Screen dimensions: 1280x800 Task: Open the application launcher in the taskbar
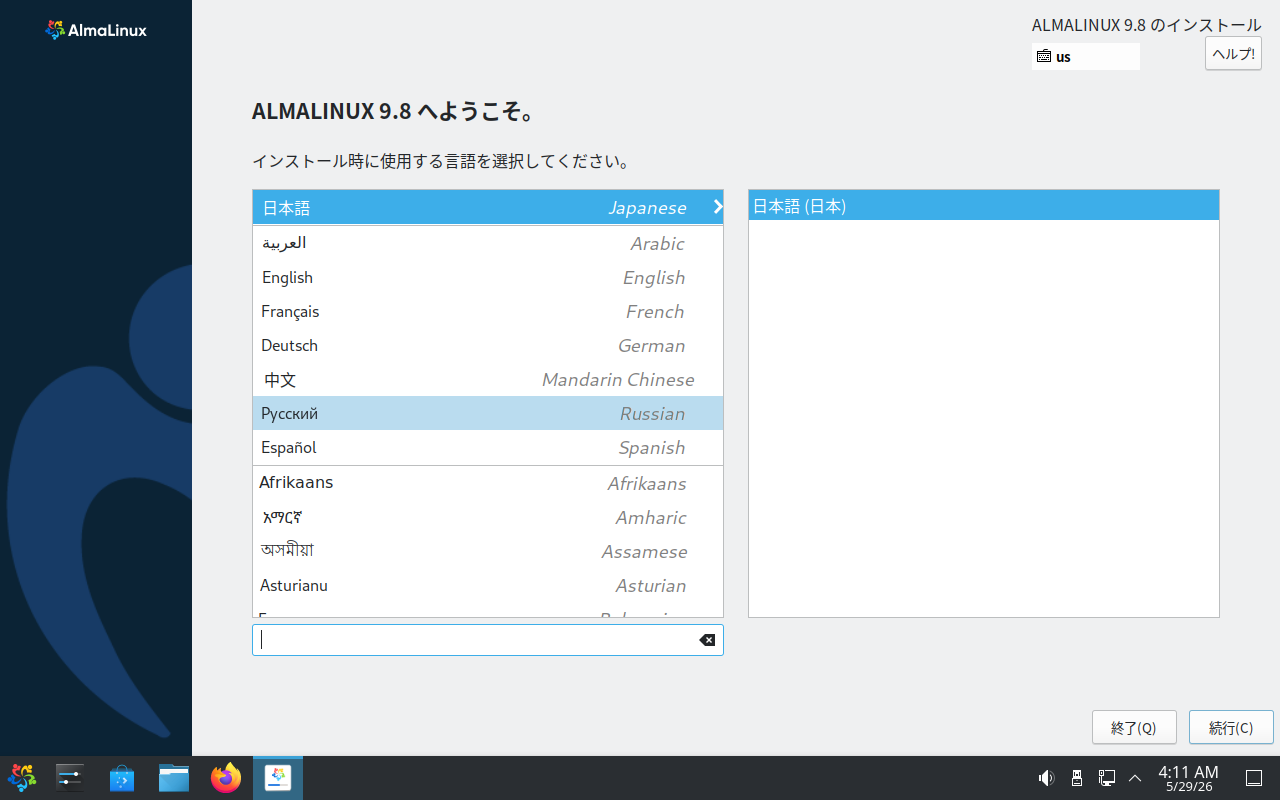click(x=22, y=777)
